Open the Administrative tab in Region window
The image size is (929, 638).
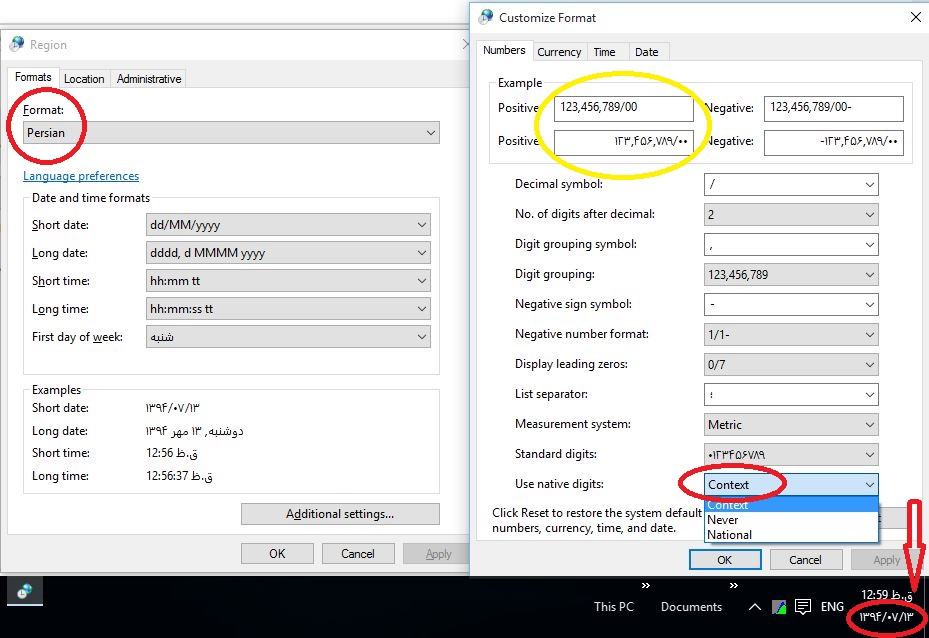[x=149, y=79]
